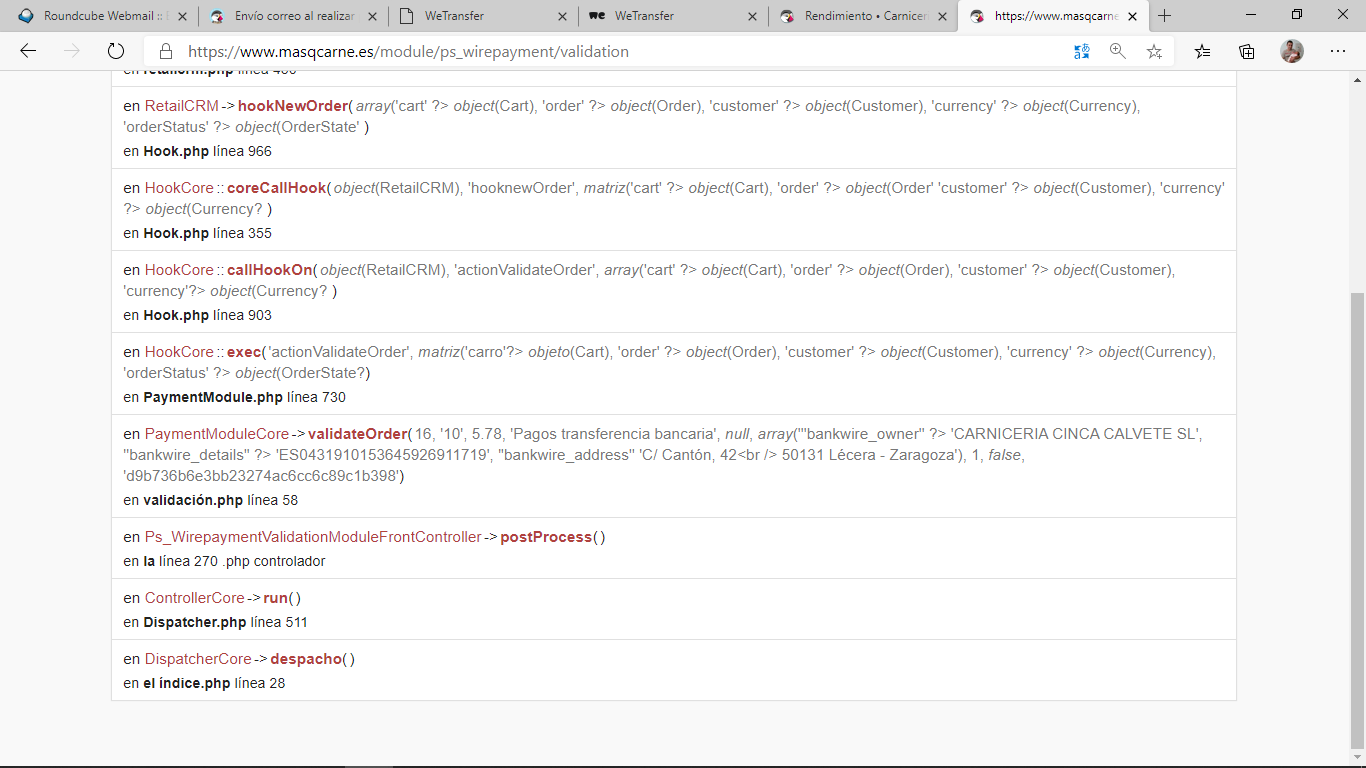The image size is (1366, 768).
Task: Click the text Hook.php línea 355
Action: pos(207,233)
